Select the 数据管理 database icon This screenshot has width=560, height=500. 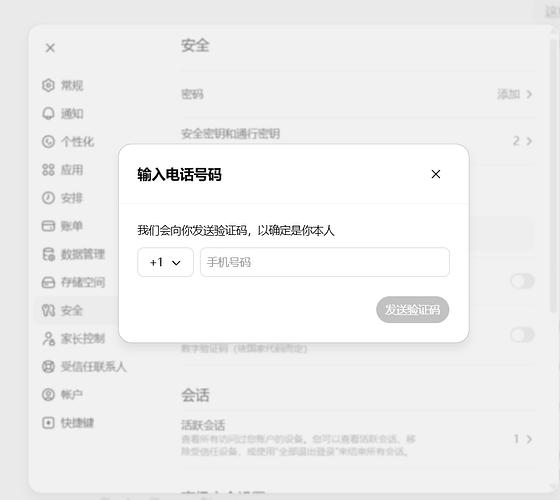pyautogui.click(x=48, y=254)
